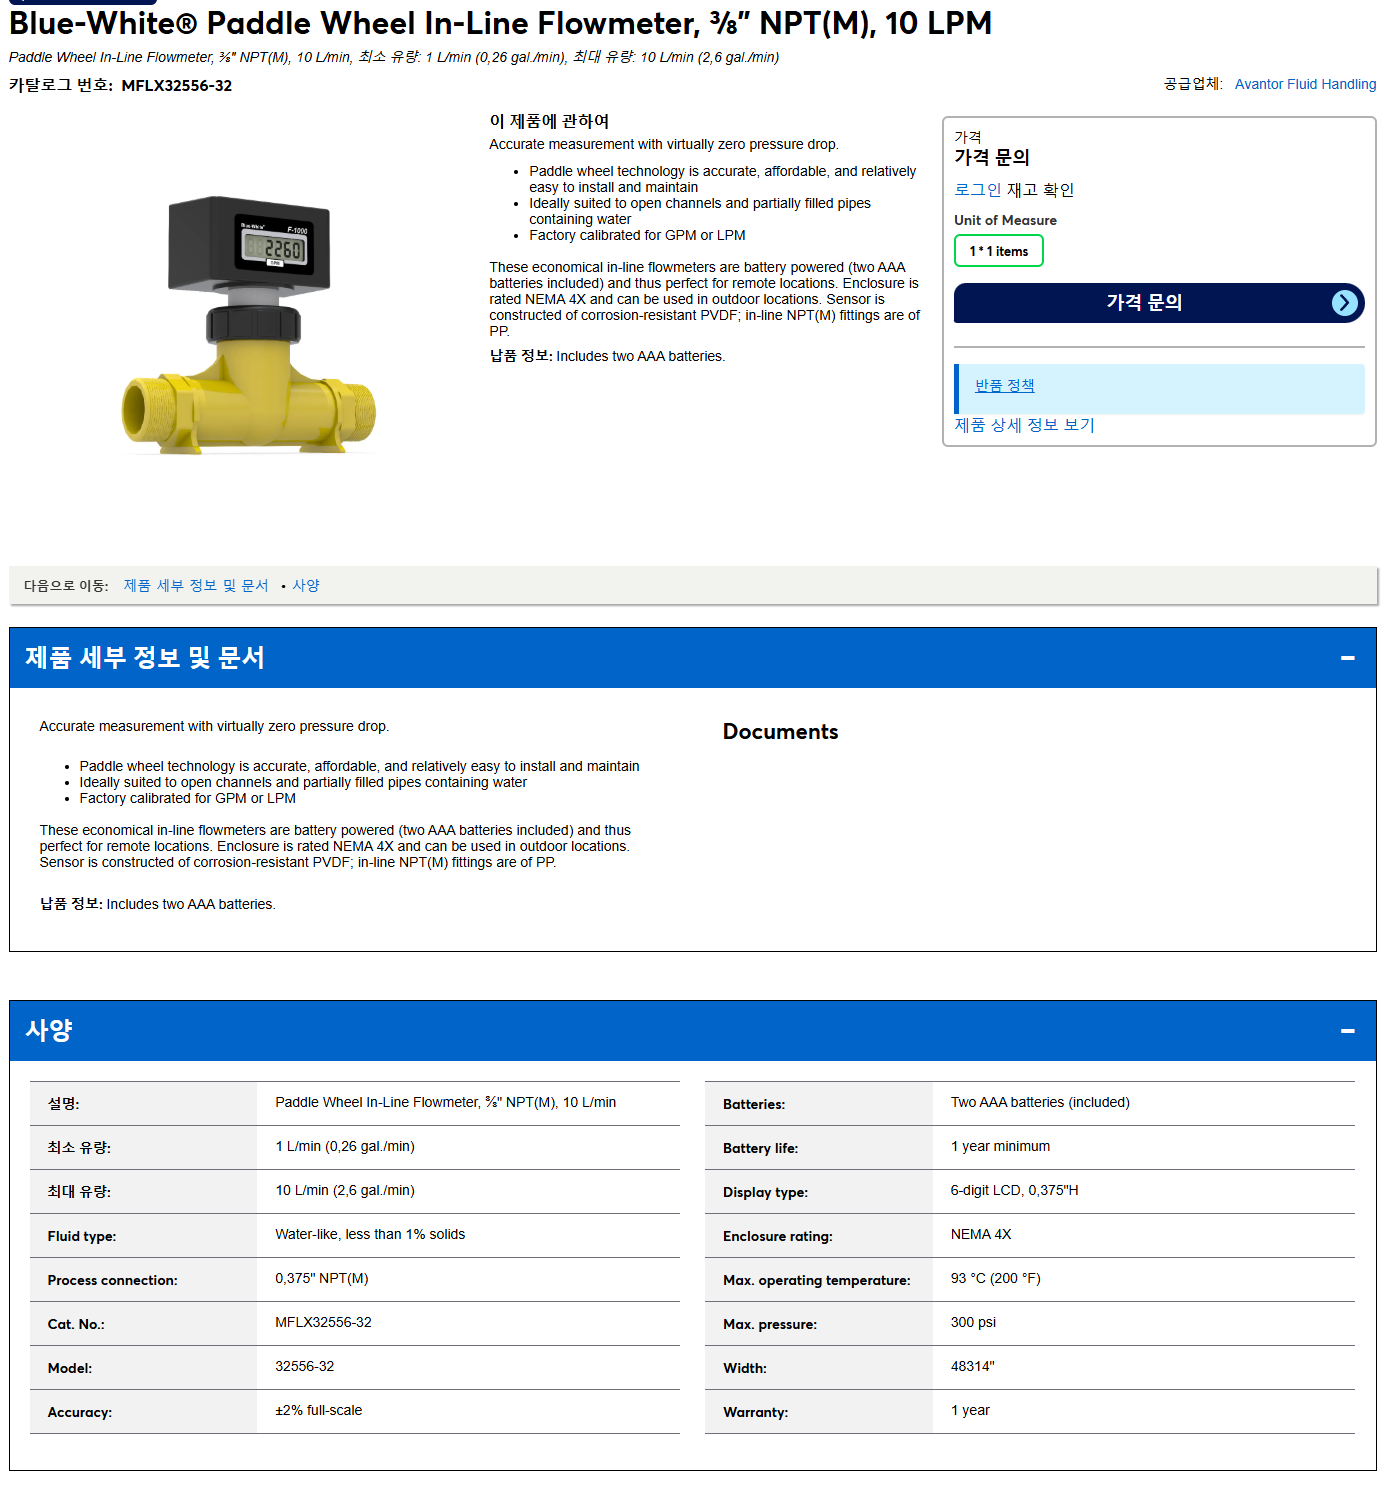Select the 1 * 1 items unit option
Image resolution: width=1384 pixels, height=1491 pixels.
(998, 251)
